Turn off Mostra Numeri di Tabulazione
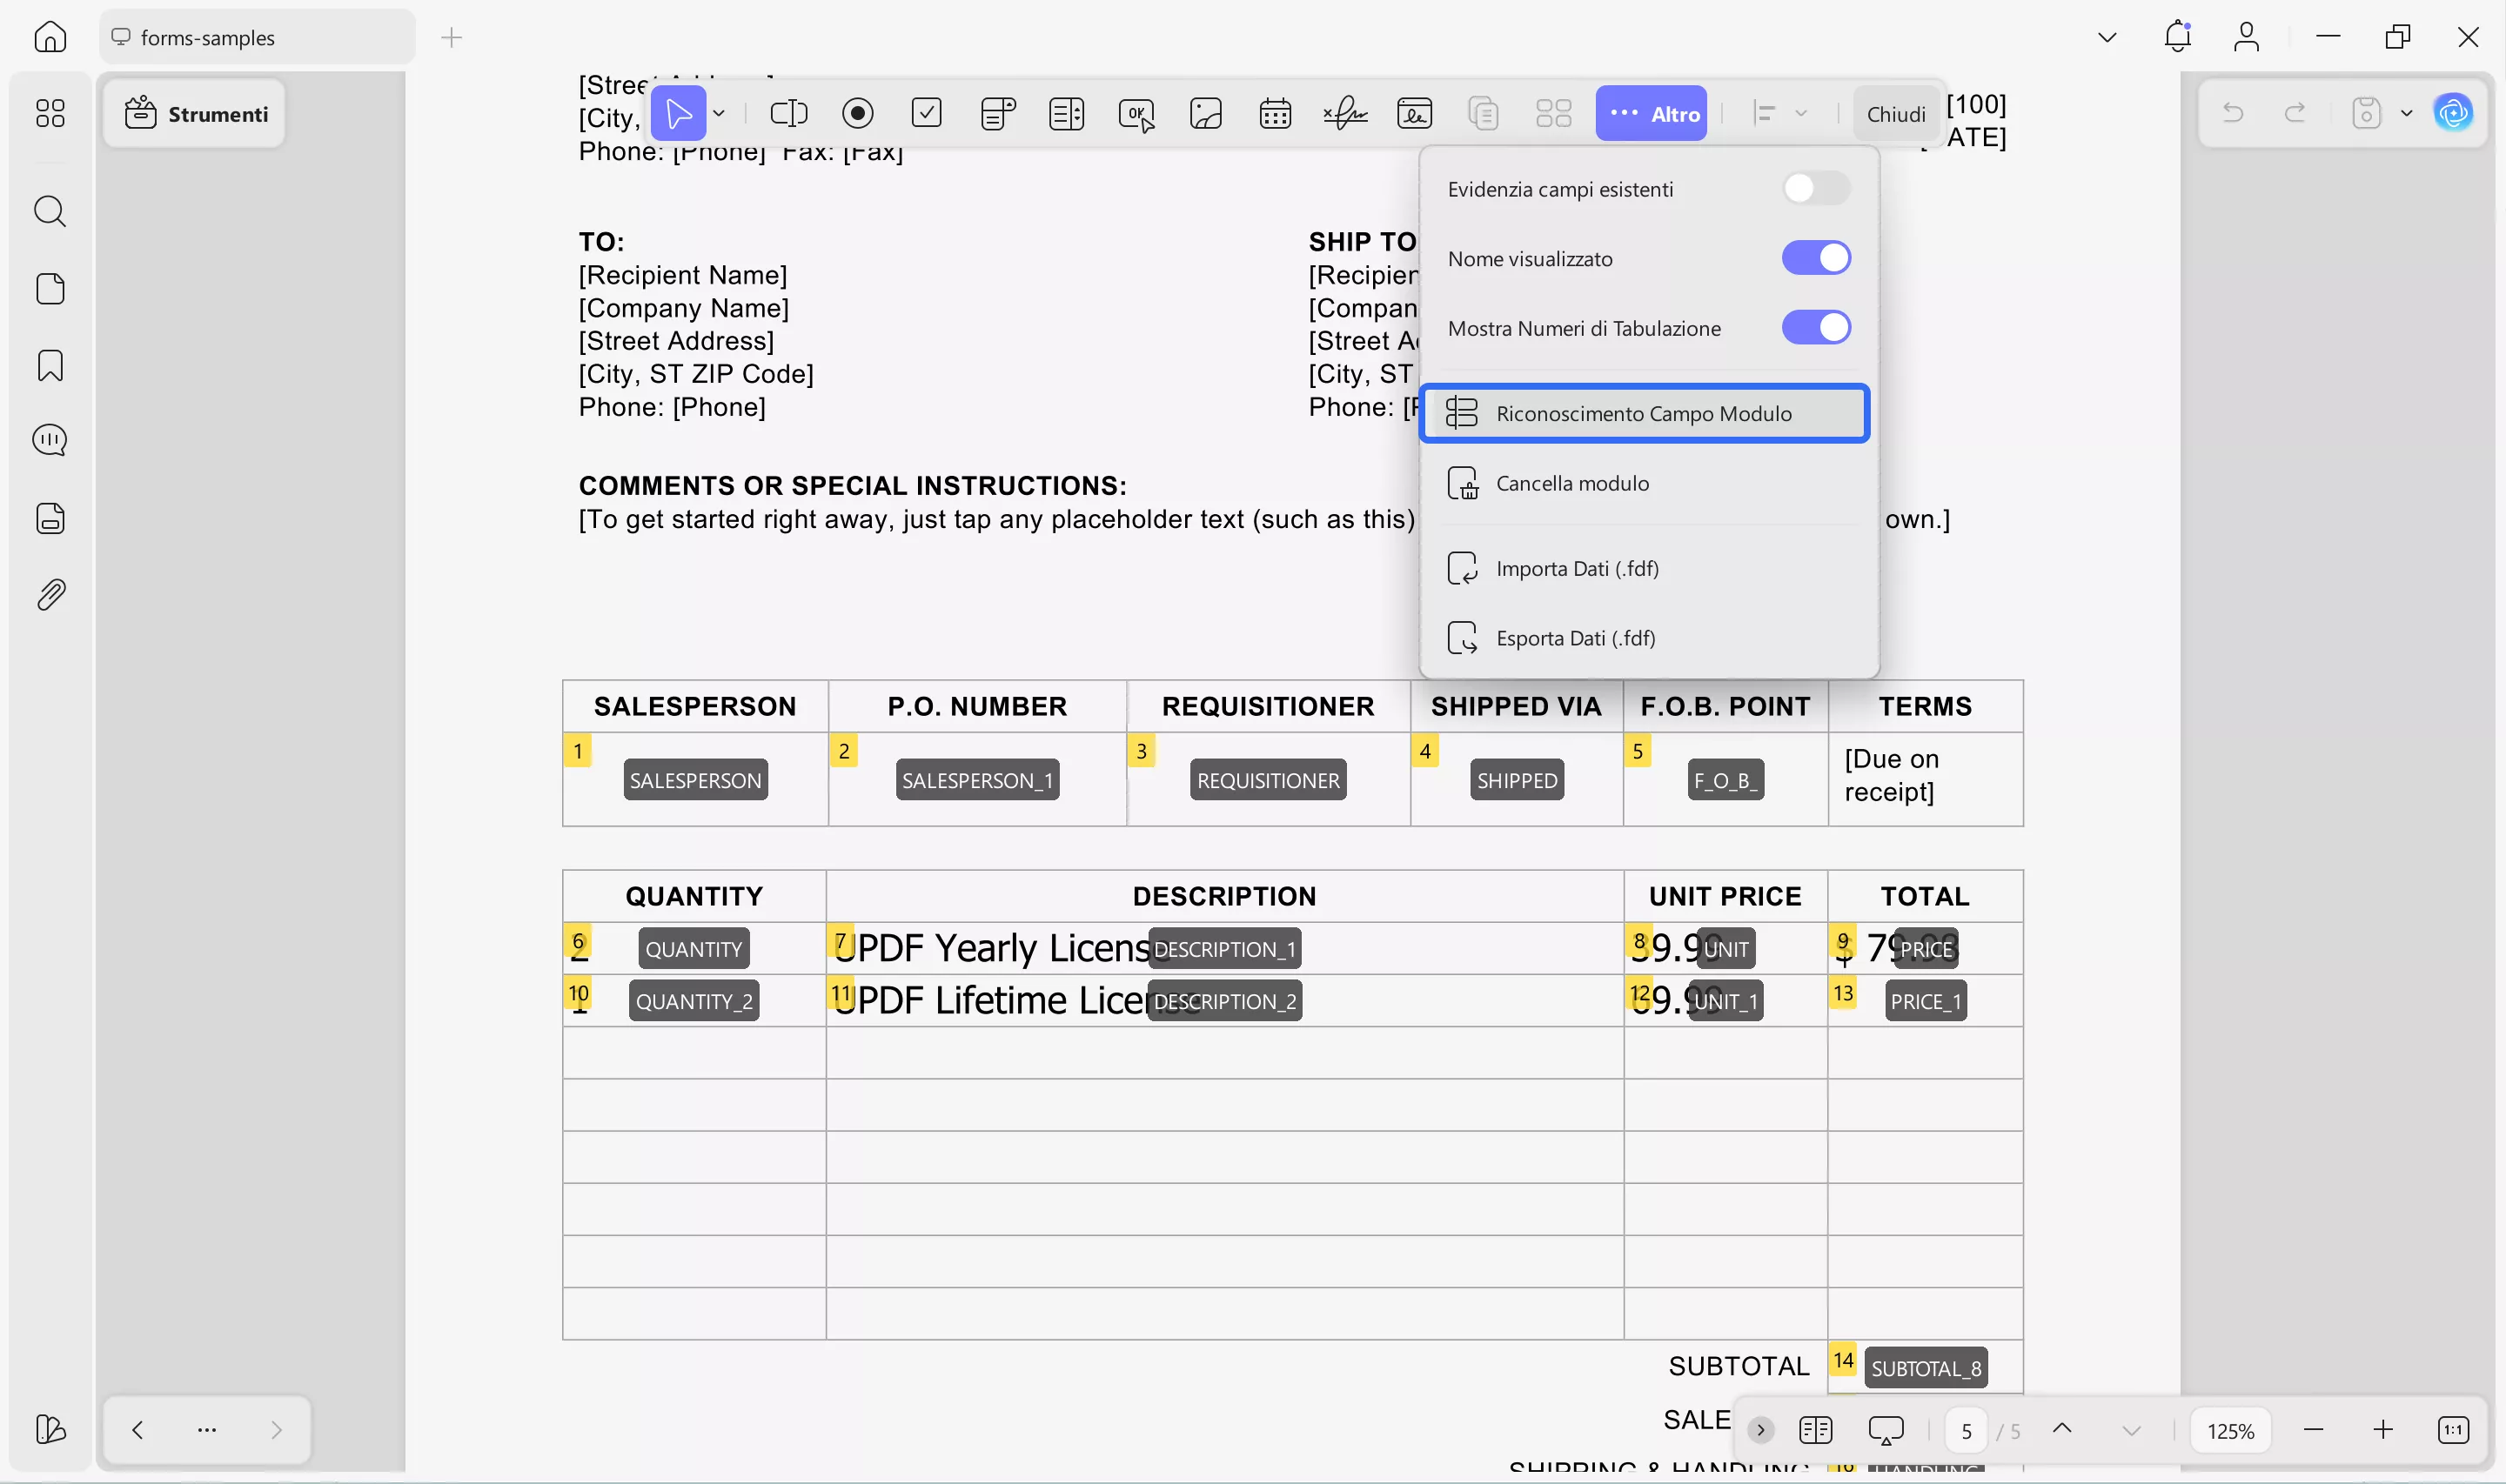Viewport: 2506px width, 1484px height. point(1815,327)
